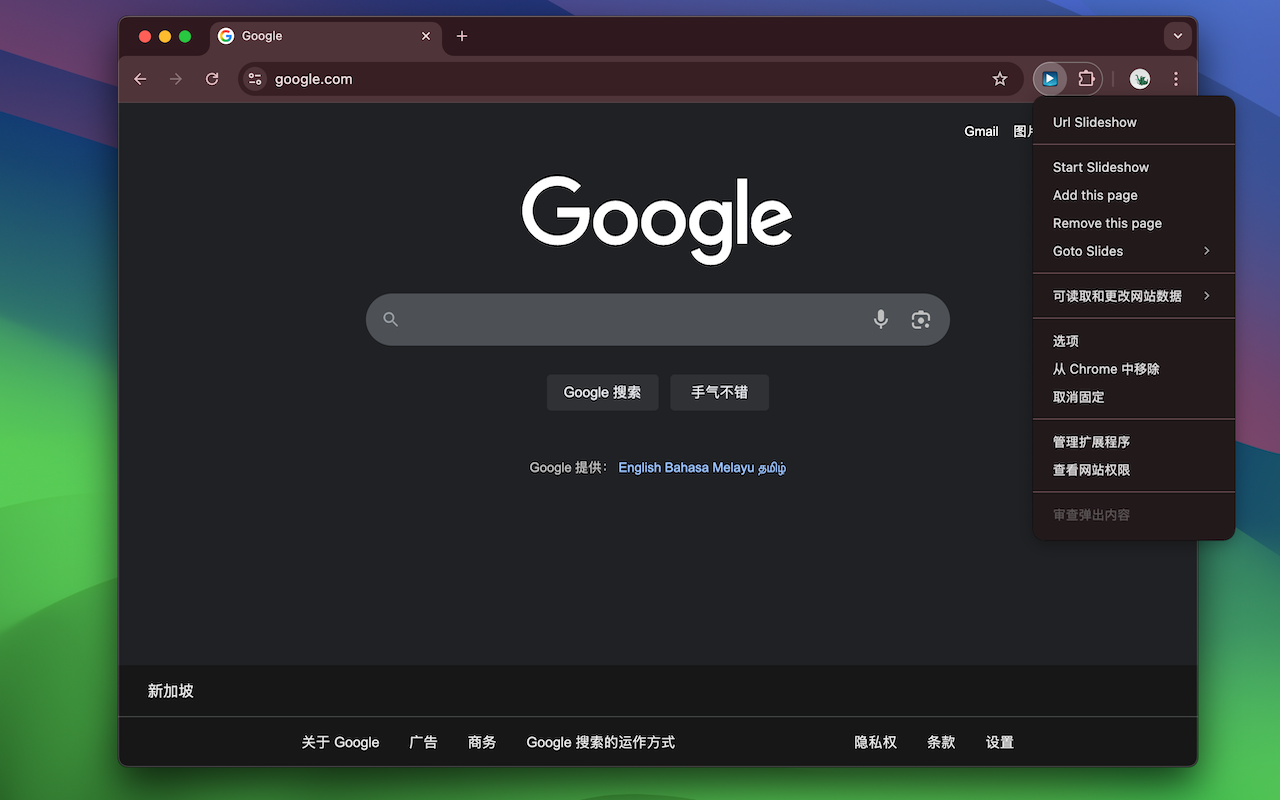Open Google 搜索的运作方式 link
The height and width of the screenshot is (800, 1280).
pos(600,742)
